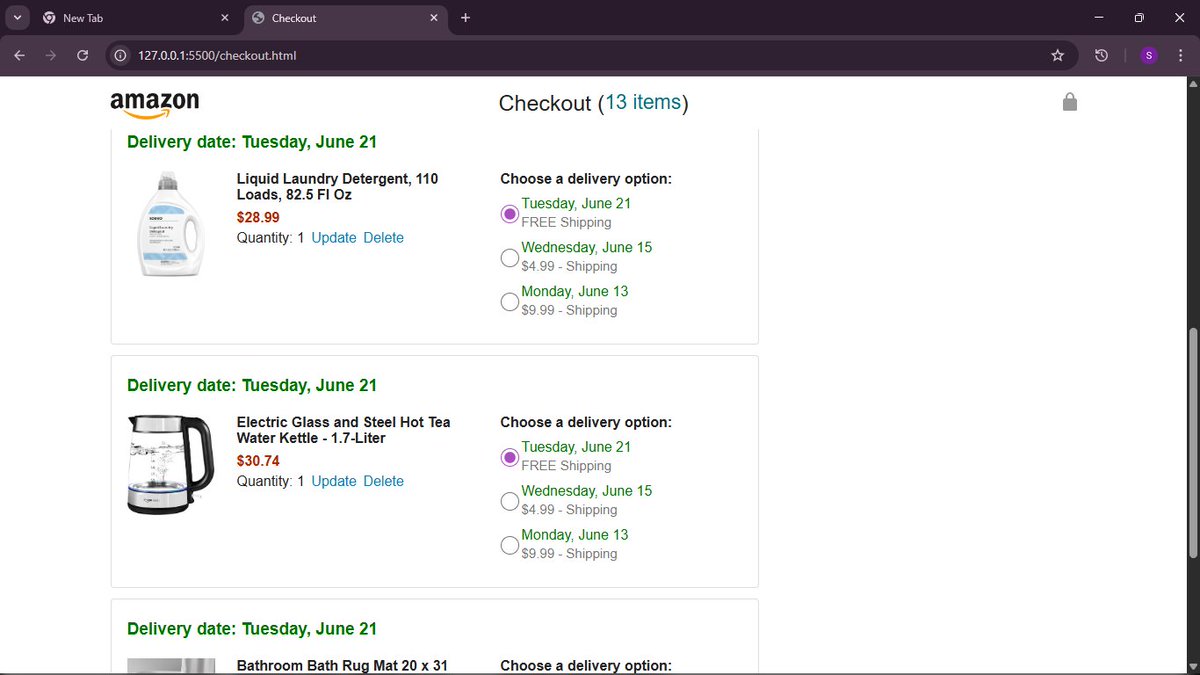Open the browser history icon in toolbar
This screenshot has height=675, width=1200.
(1101, 56)
